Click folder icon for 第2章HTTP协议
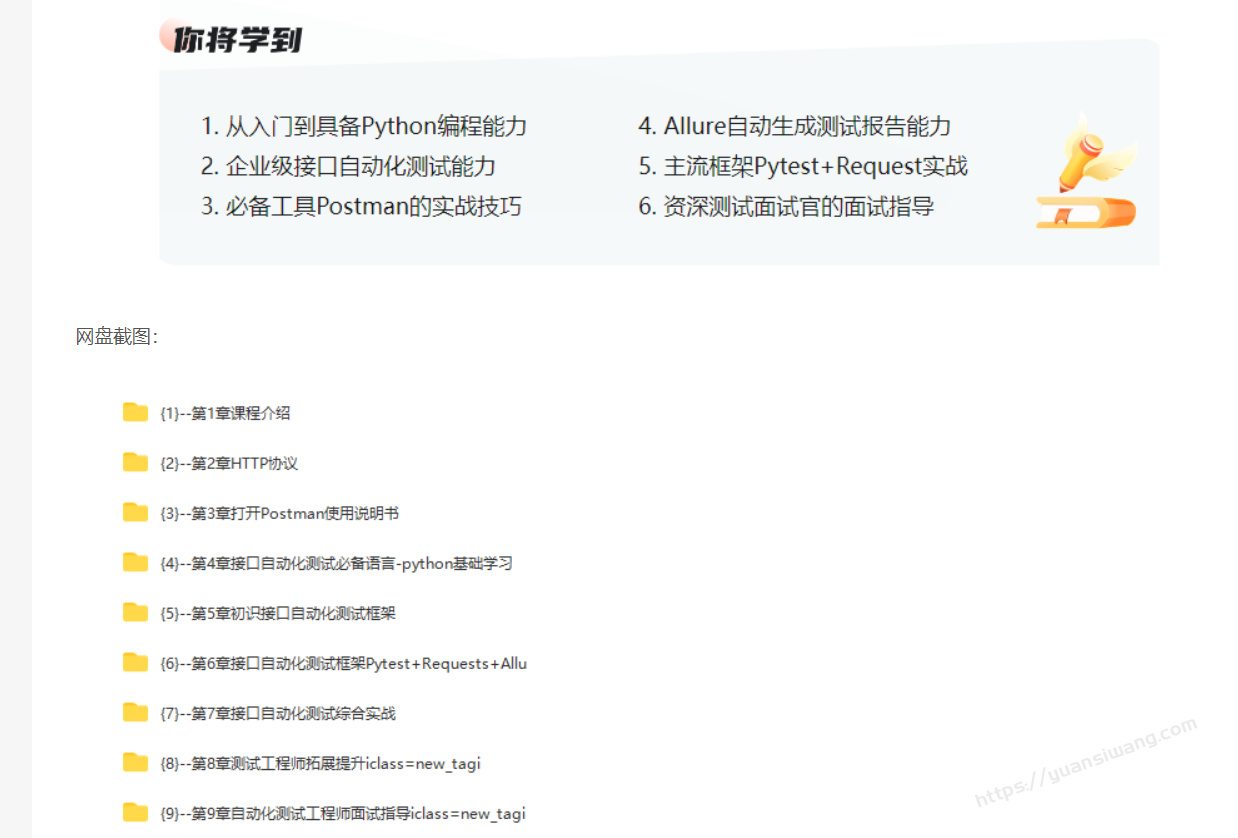The image size is (1238, 838). 135,462
